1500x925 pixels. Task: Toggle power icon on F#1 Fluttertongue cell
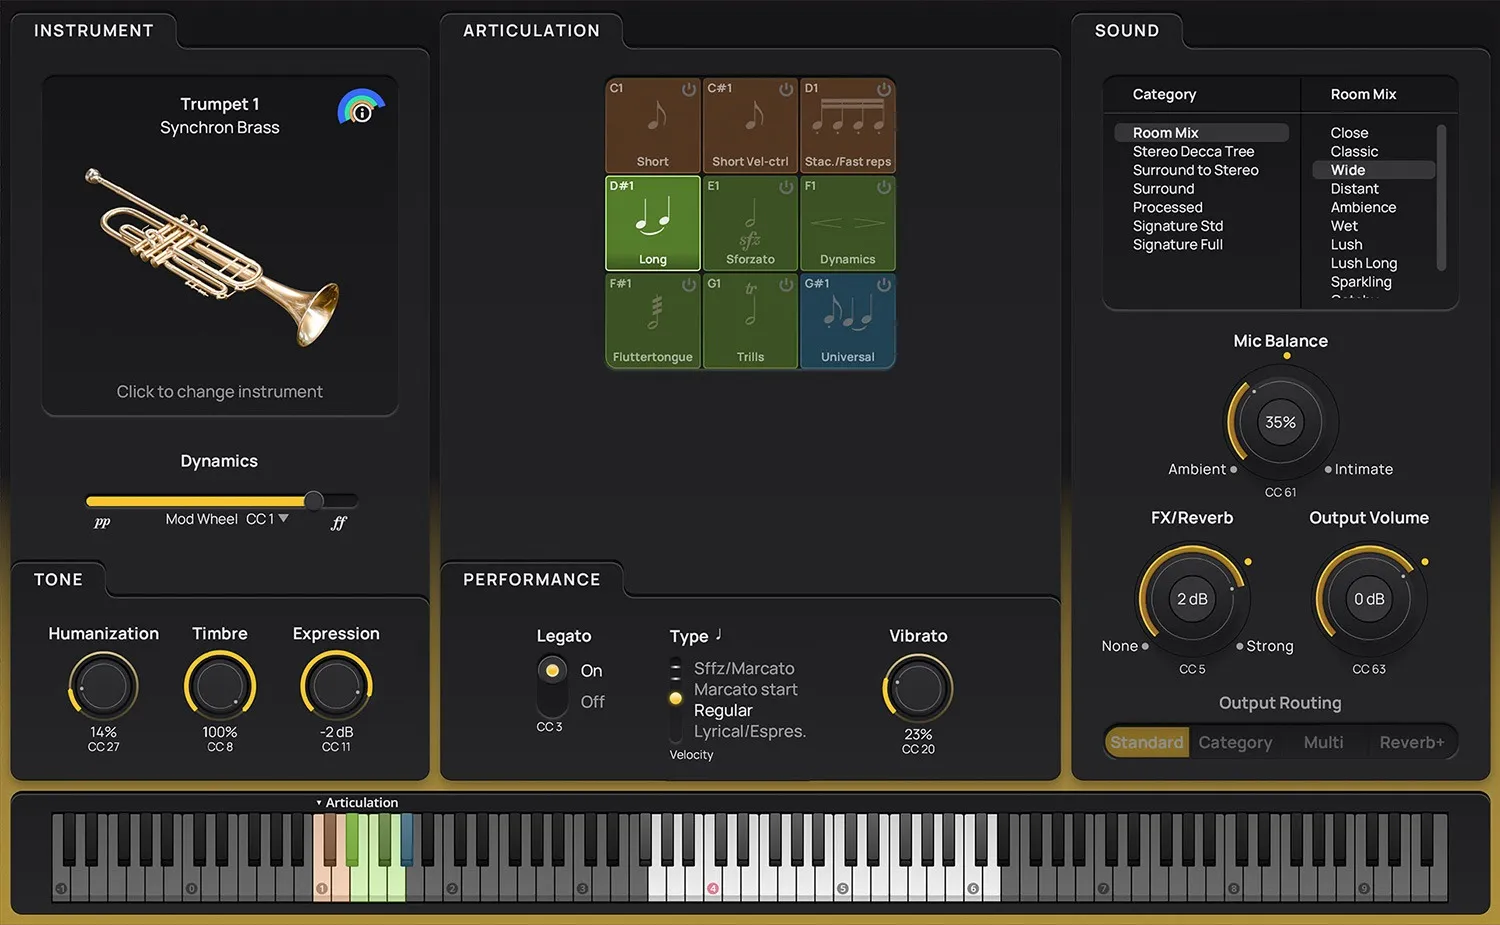689,285
